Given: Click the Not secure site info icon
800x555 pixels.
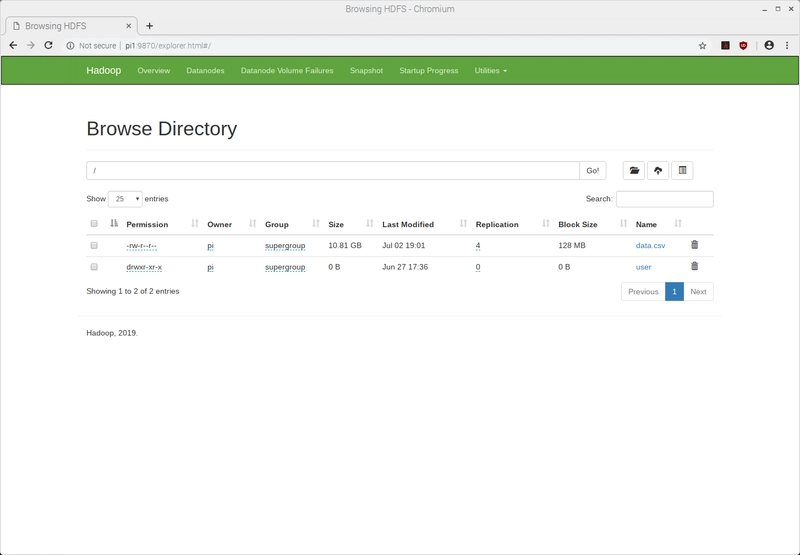Looking at the screenshot, I should (70, 45).
